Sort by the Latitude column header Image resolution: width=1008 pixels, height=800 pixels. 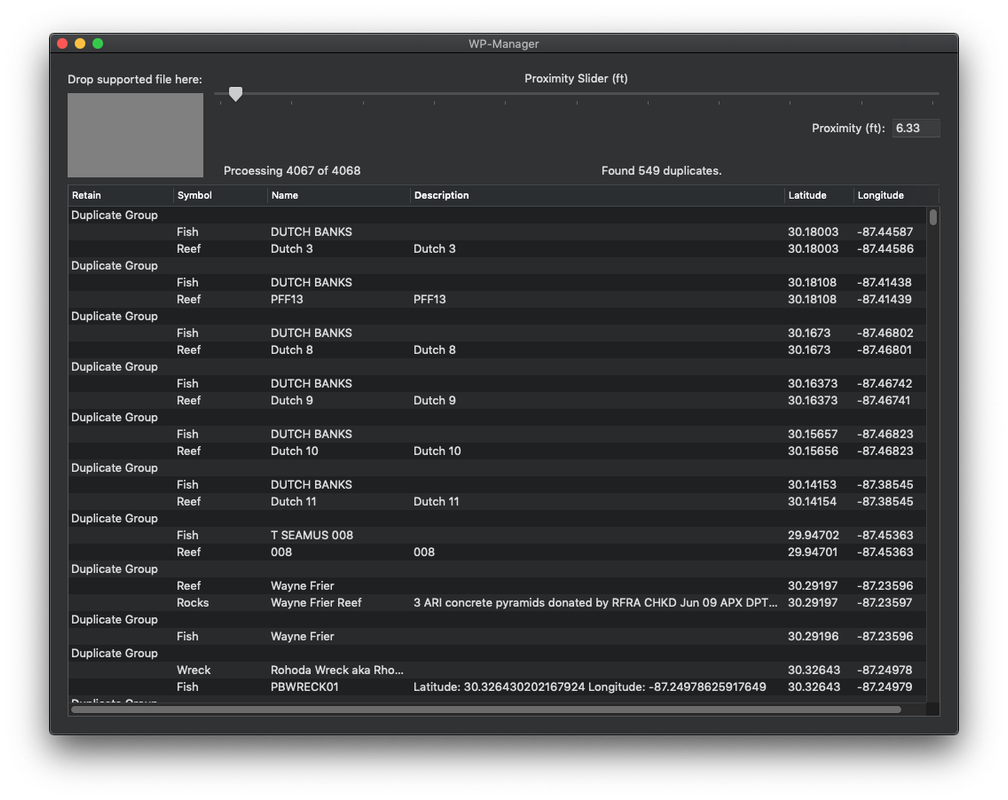pos(819,195)
